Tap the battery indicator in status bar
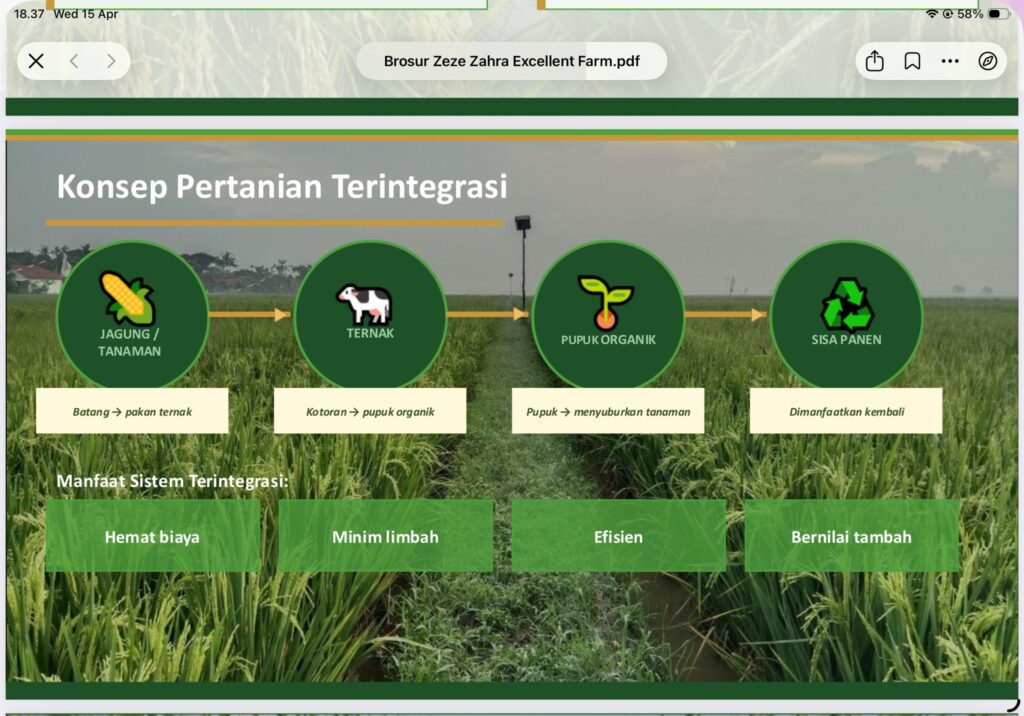The width and height of the screenshot is (1024, 716). [x=998, y=14]
